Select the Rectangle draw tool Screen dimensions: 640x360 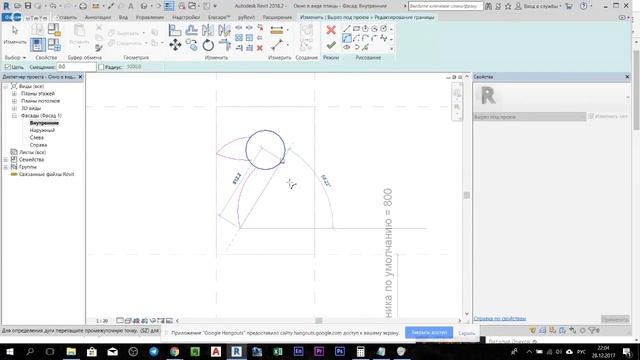tap(356, 29)
